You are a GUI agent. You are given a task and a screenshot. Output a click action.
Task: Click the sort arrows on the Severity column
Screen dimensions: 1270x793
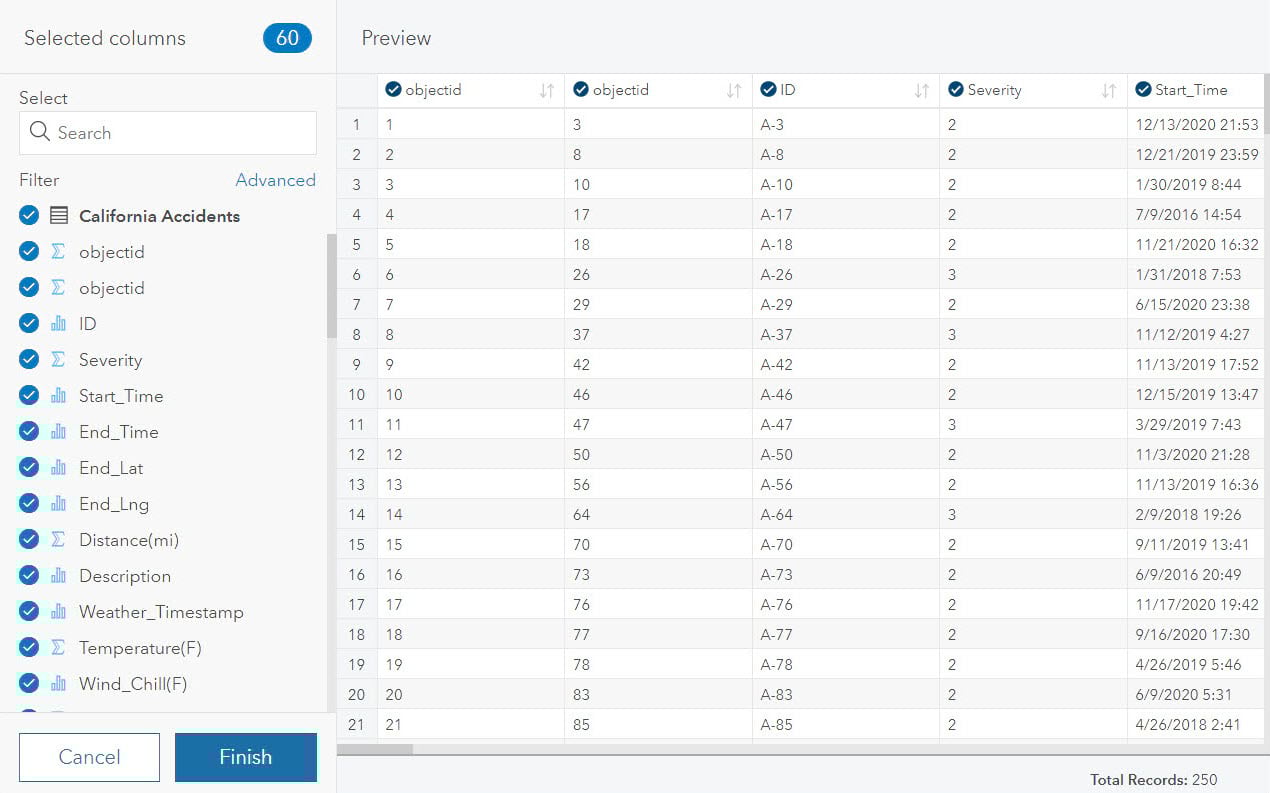click(1110, 89)
